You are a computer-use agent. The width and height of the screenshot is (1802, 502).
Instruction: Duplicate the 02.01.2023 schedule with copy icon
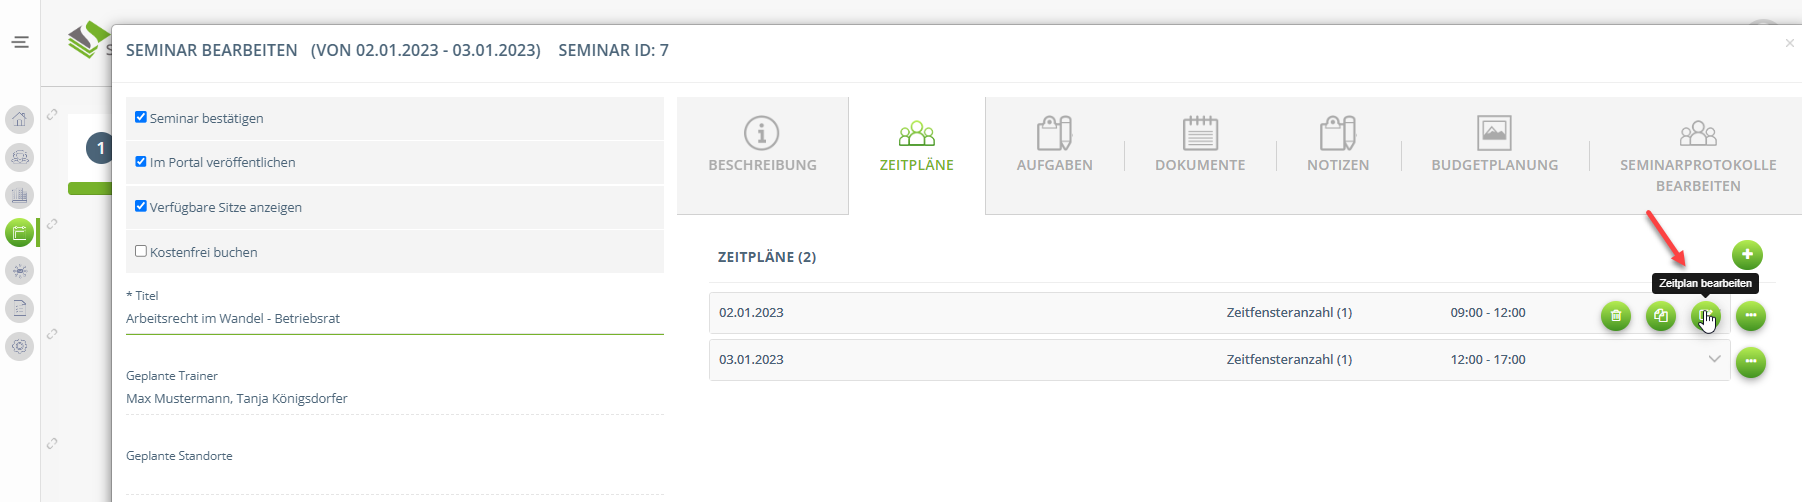1661,316
